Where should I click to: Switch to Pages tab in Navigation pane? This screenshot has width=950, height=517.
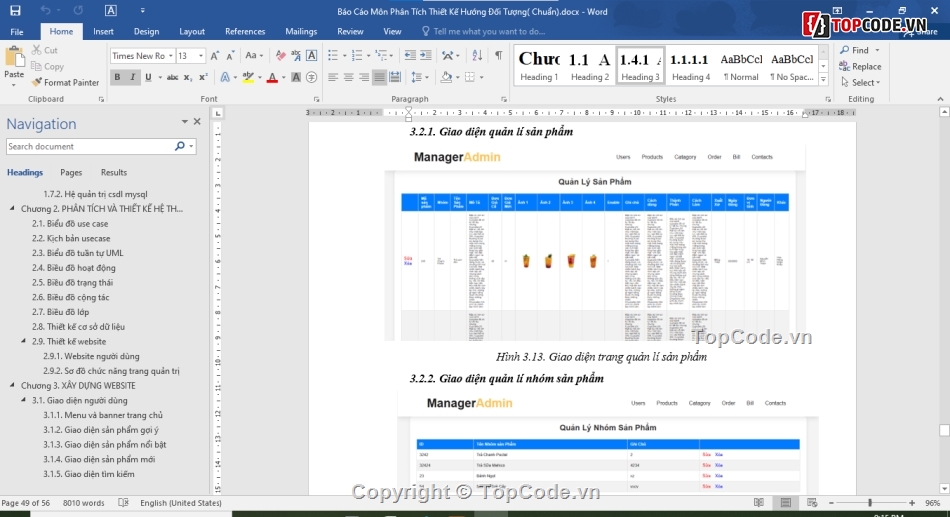pos(71,173)
